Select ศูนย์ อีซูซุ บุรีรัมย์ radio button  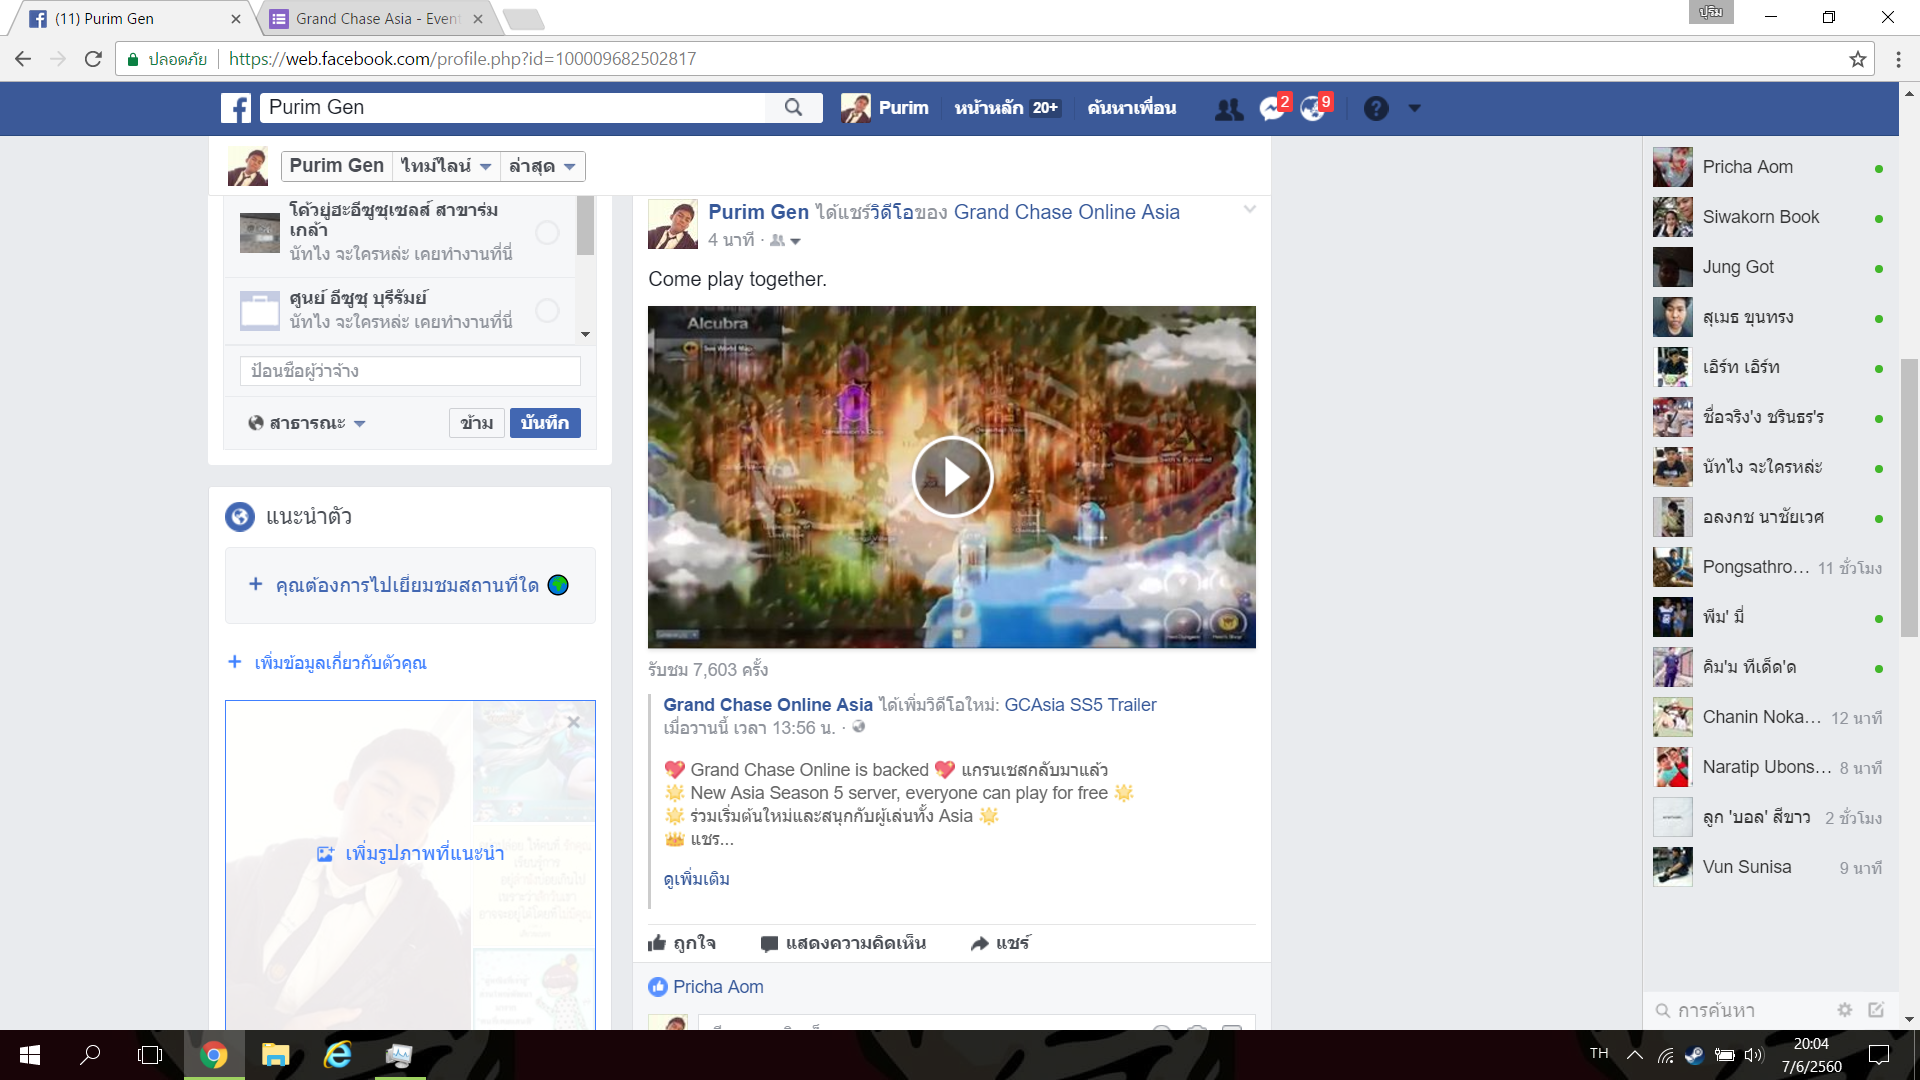547,310
